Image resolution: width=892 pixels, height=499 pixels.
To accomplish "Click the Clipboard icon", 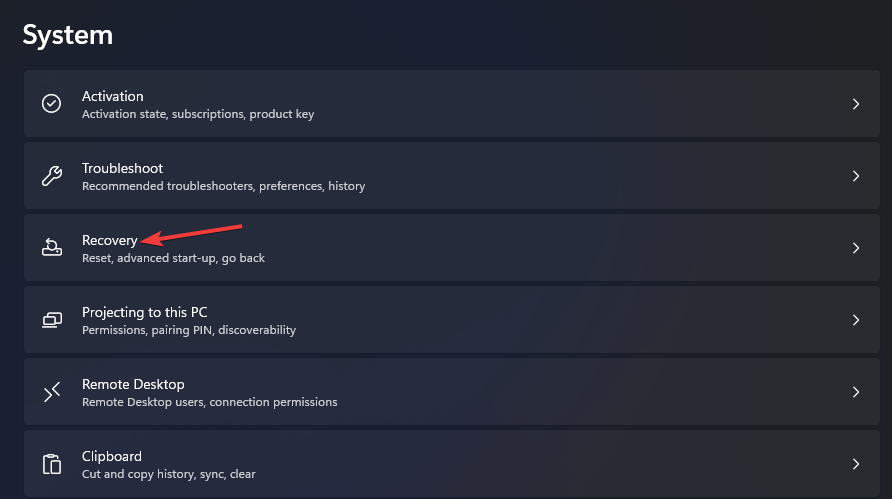I will pos(52,464).
